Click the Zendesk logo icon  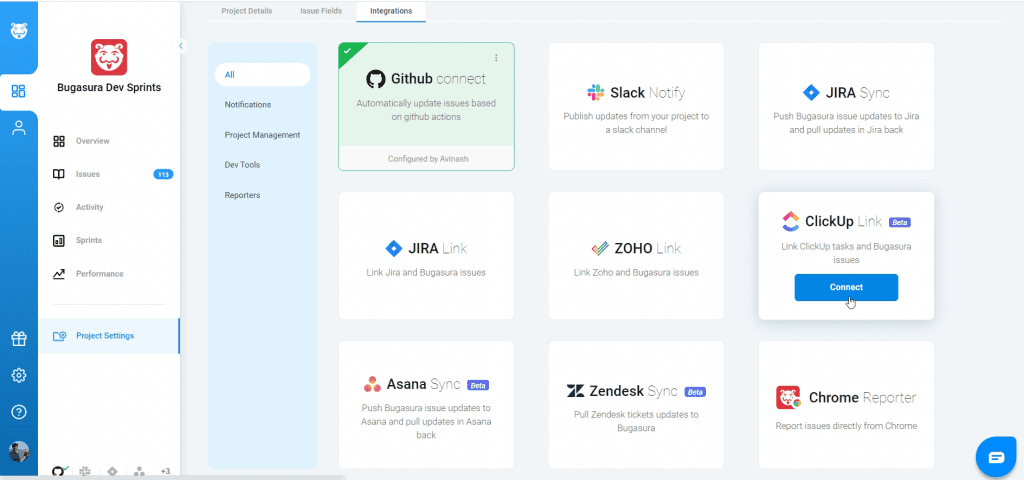(575, 391)
